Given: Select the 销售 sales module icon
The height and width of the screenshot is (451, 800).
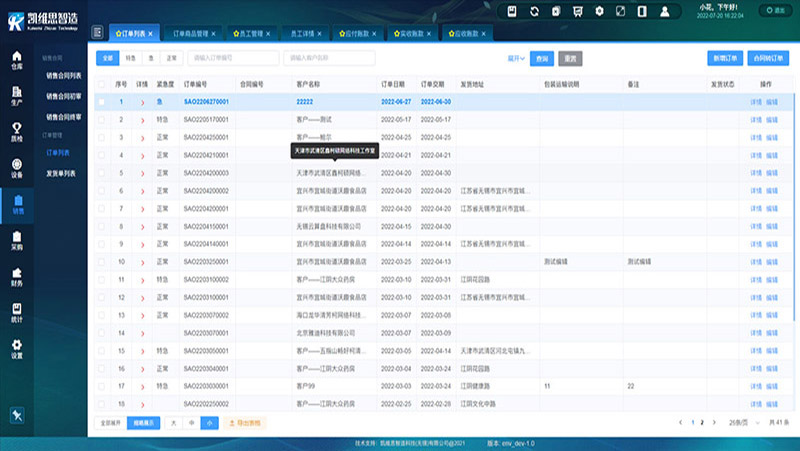Looking at the screenshot, I should pos(18,205).
